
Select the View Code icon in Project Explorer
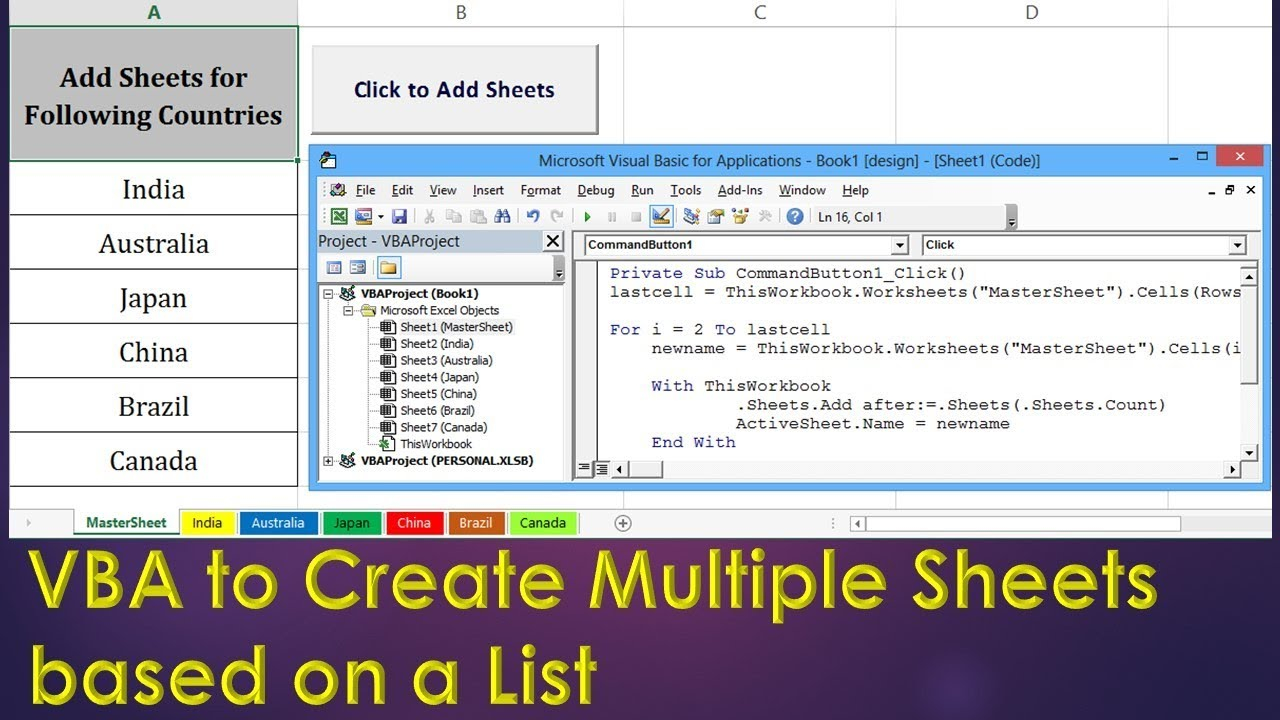tap(334, 267)
